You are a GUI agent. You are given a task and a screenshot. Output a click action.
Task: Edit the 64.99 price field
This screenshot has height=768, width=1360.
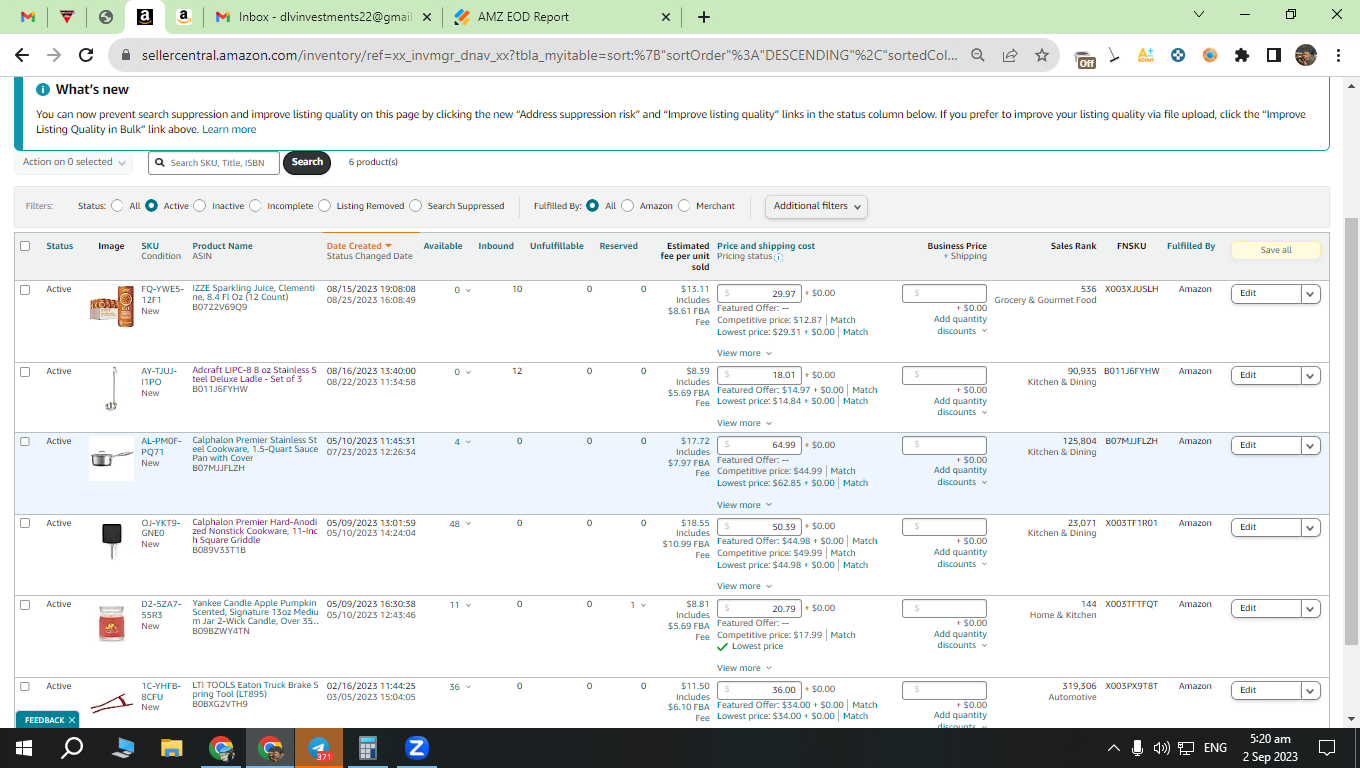(x=759, y=445)
